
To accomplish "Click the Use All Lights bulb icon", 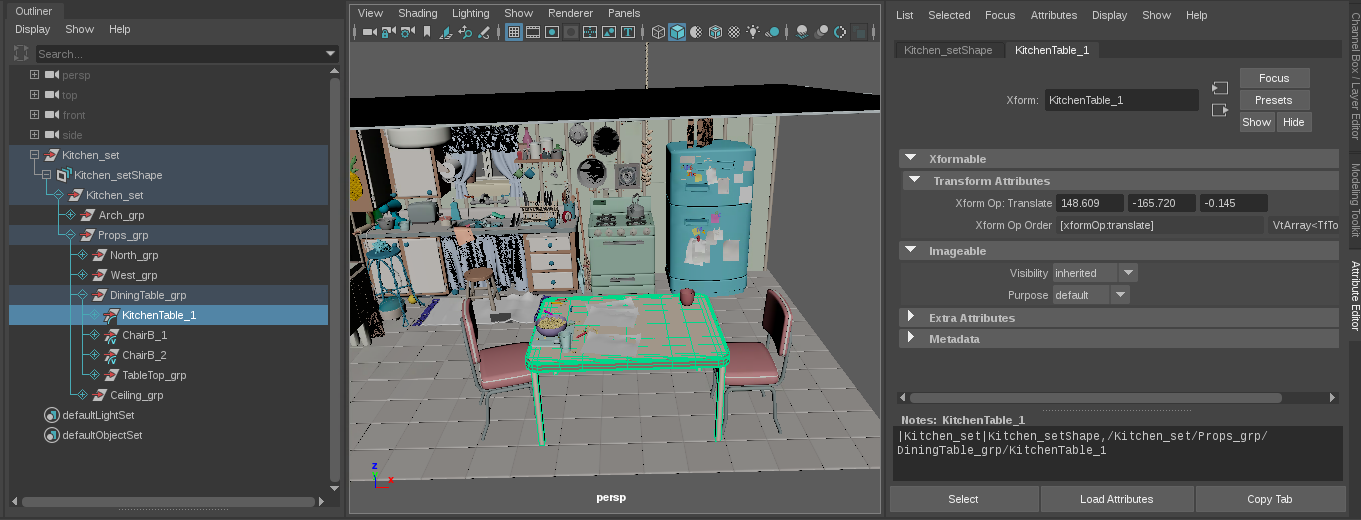I will coord(753,32).
